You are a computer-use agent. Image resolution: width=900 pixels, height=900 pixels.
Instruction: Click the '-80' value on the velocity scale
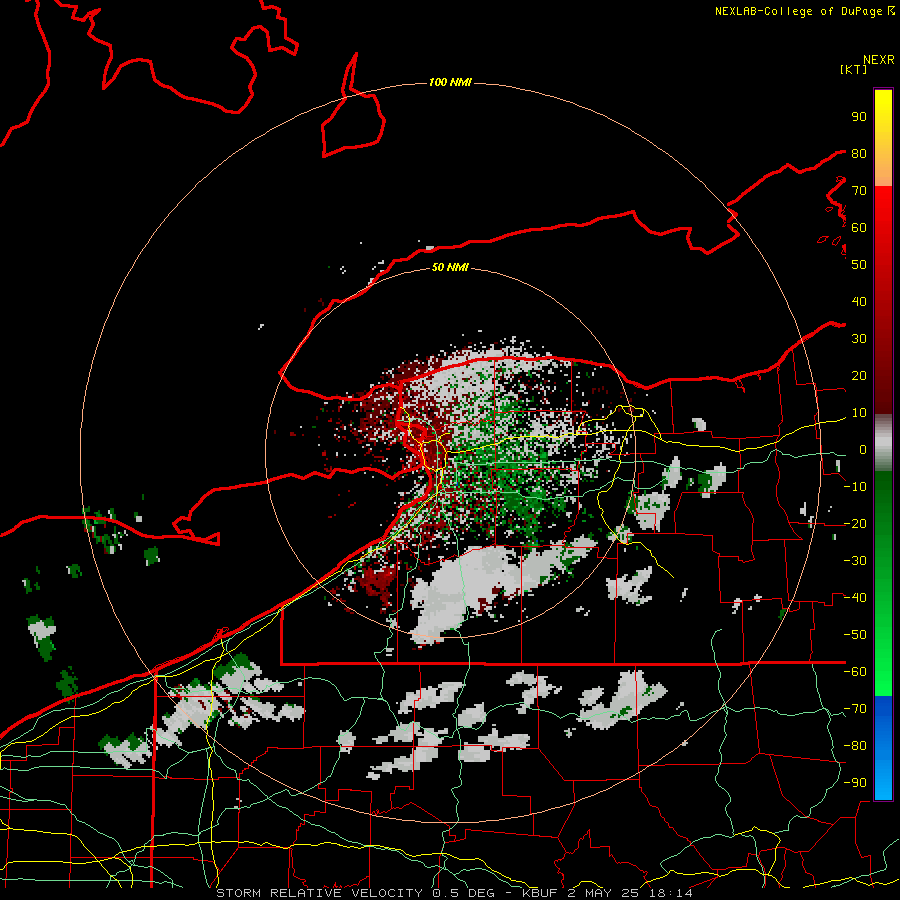[x=855, y=746]
